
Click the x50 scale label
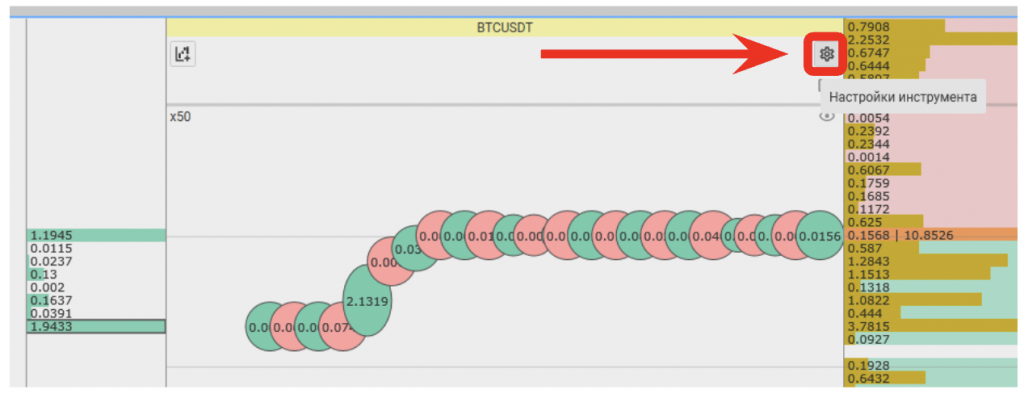pyautogui.click(x=180, y=117)
